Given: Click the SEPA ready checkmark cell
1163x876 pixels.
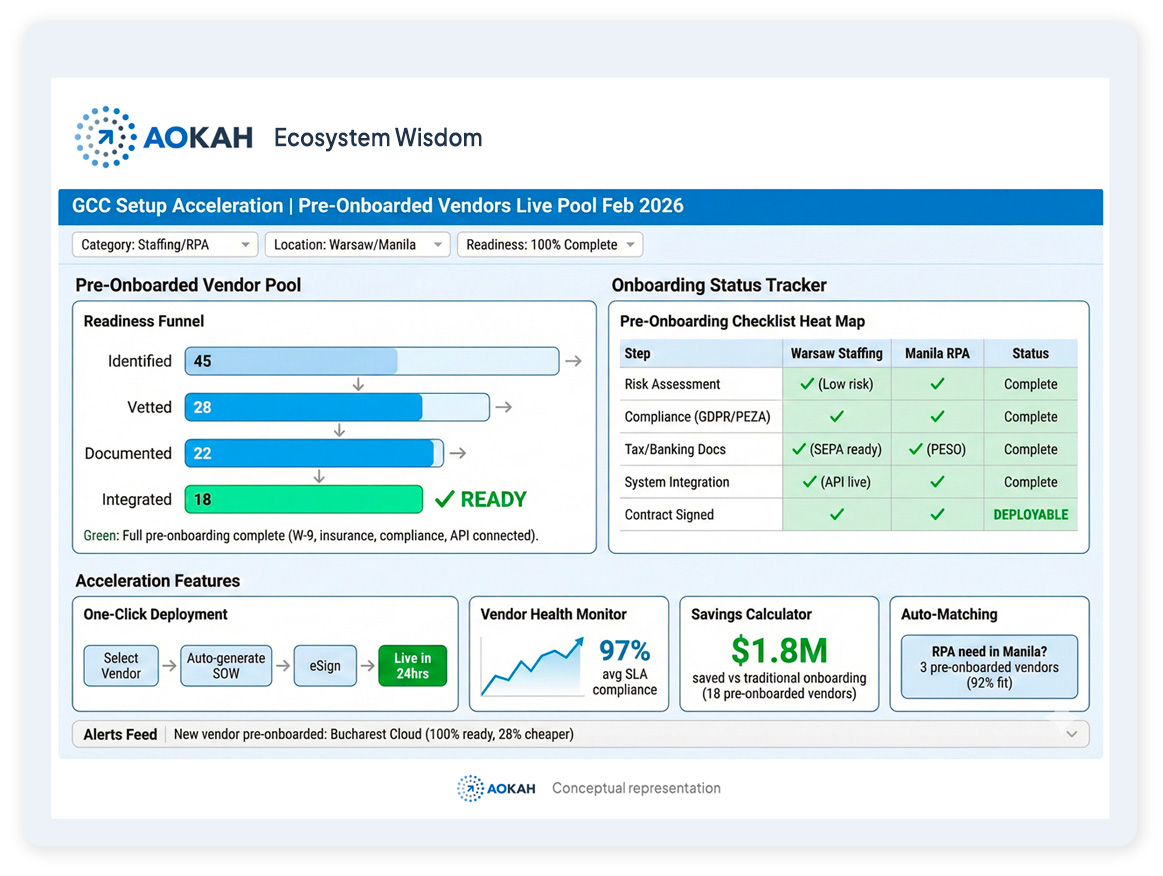Looking at the screenshot, I should click(837, 449).
